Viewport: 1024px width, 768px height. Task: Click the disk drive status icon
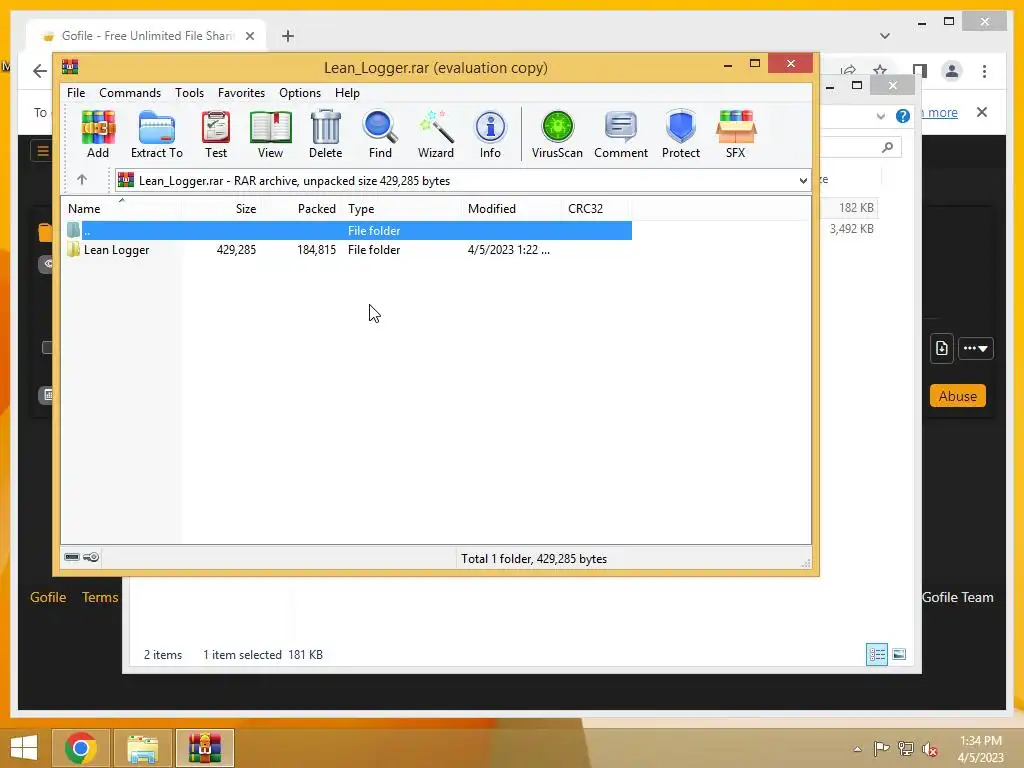(72, 557)
